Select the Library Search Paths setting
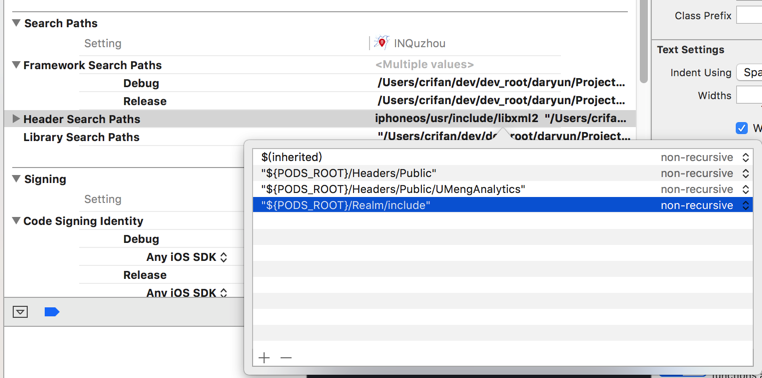The image size is (762, 378). (x=81, y=137)
